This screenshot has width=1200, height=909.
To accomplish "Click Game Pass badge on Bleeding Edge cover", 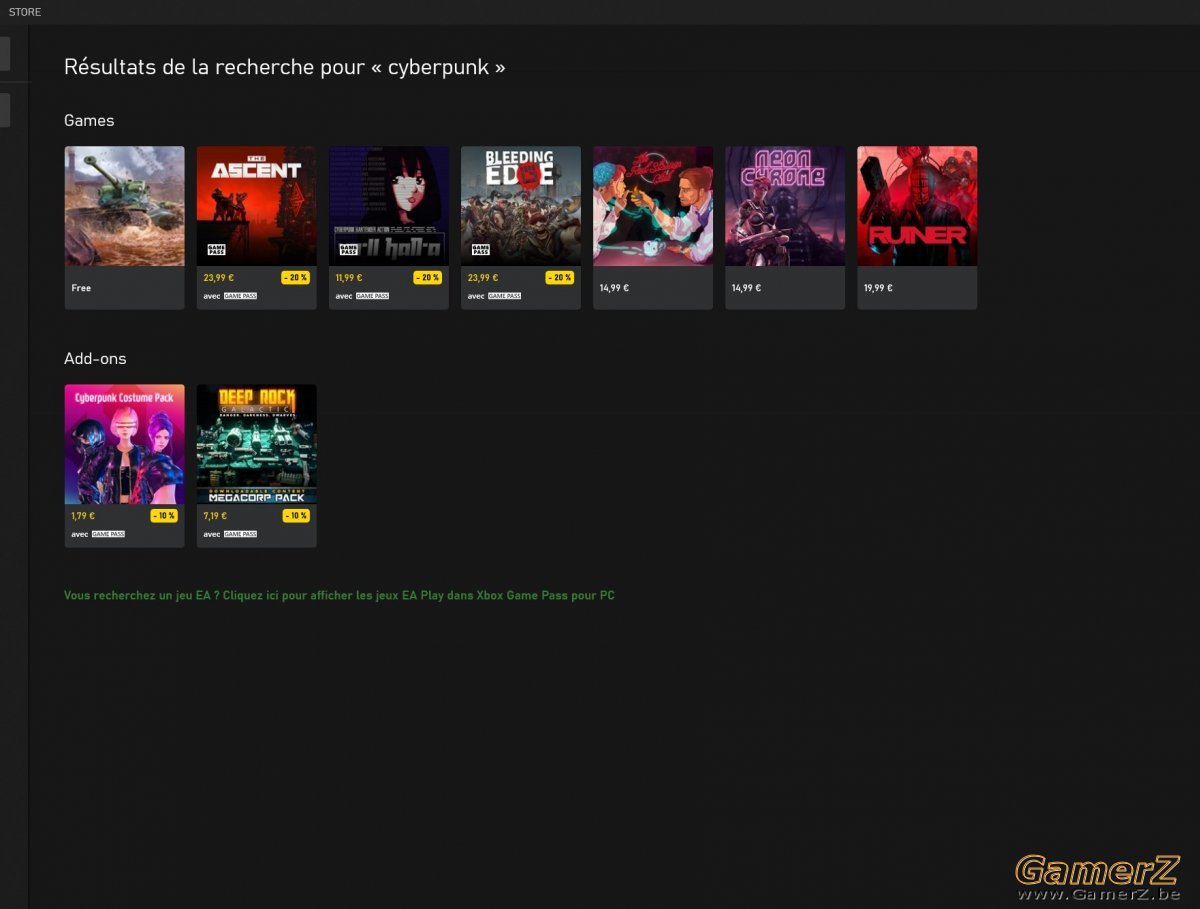I will [x=480, y=250].
